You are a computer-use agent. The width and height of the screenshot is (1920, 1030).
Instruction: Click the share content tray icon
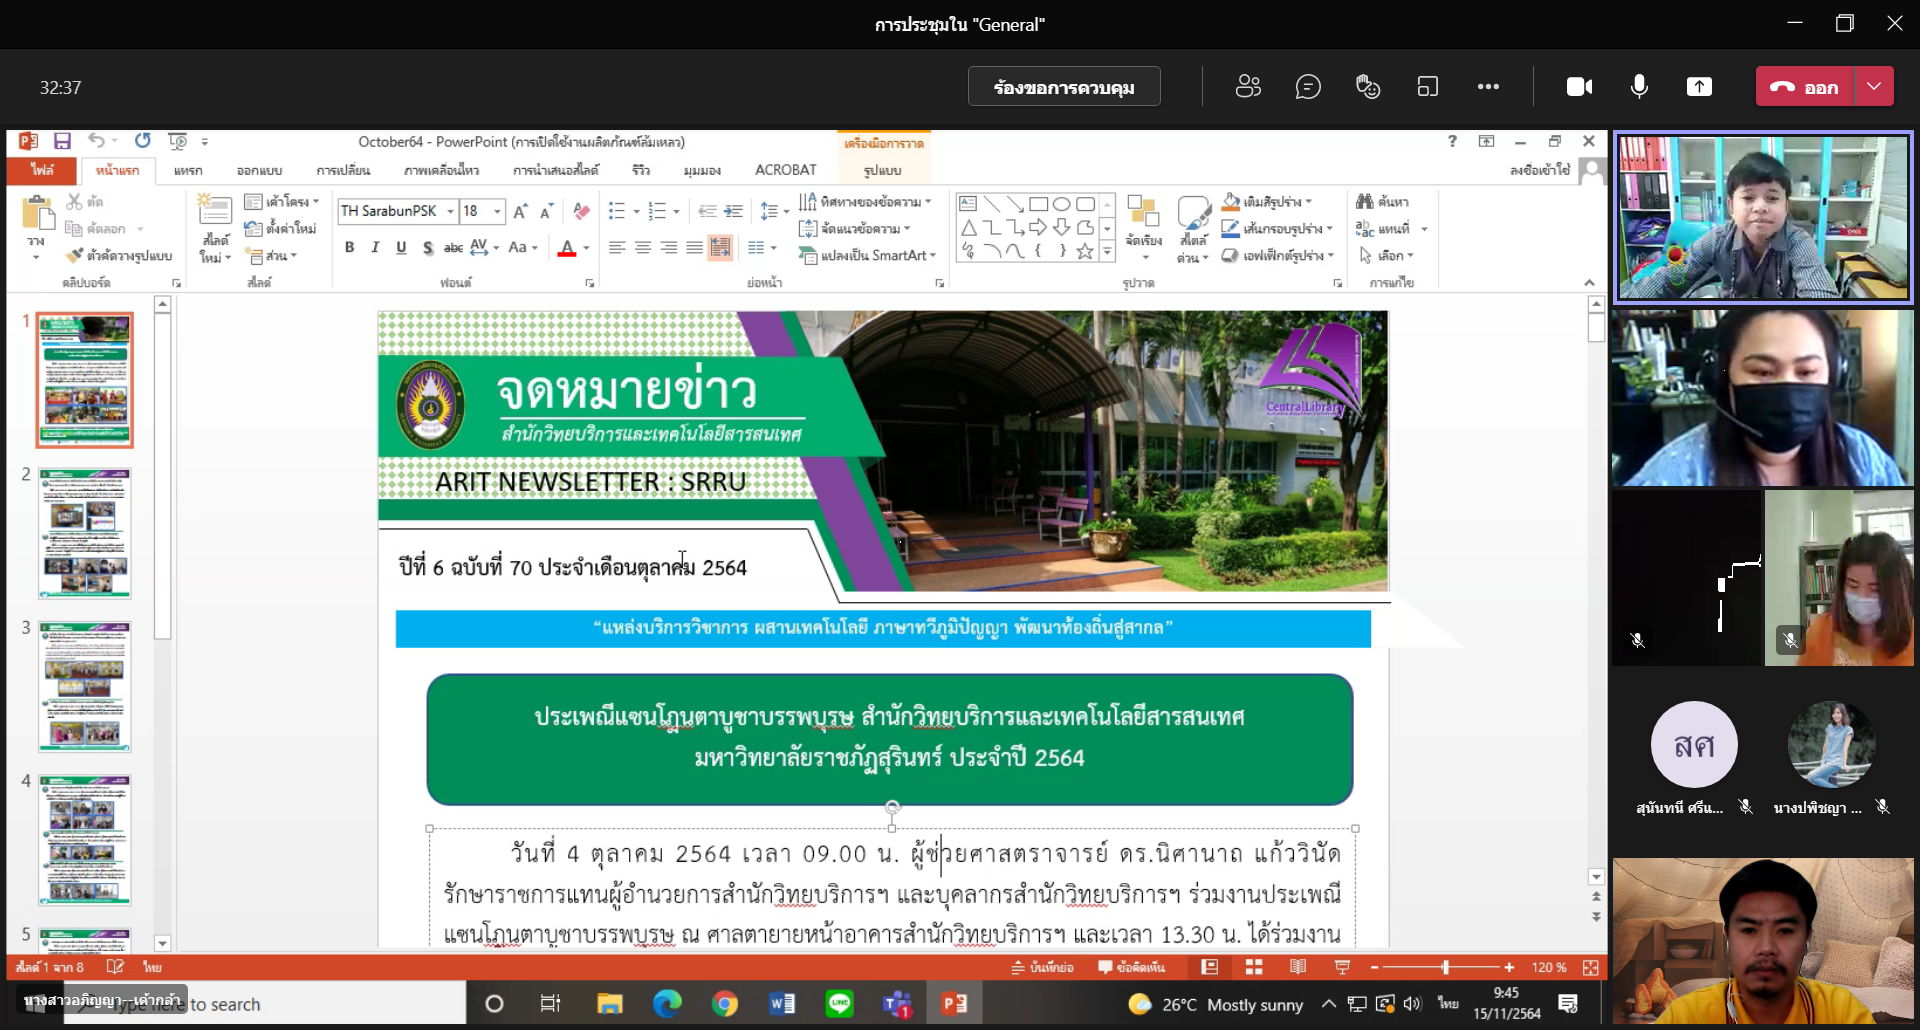coord(1699,87)
